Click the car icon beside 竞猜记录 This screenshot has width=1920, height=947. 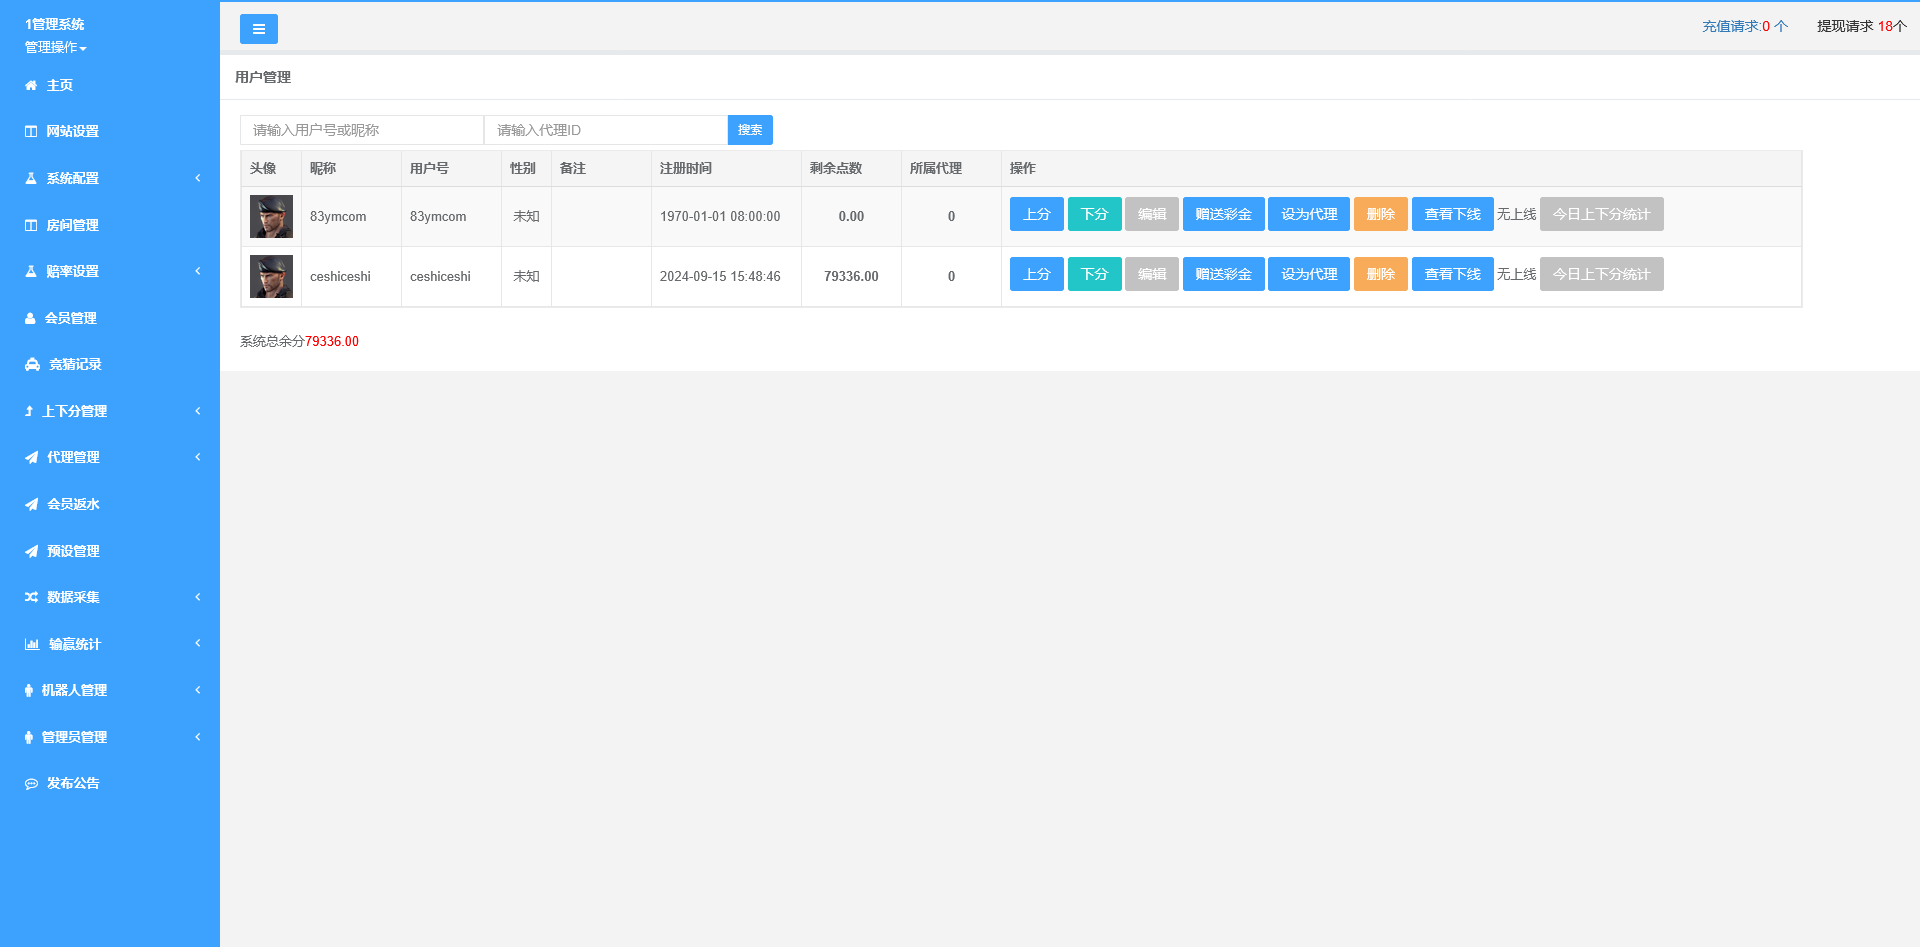point(32,365)
